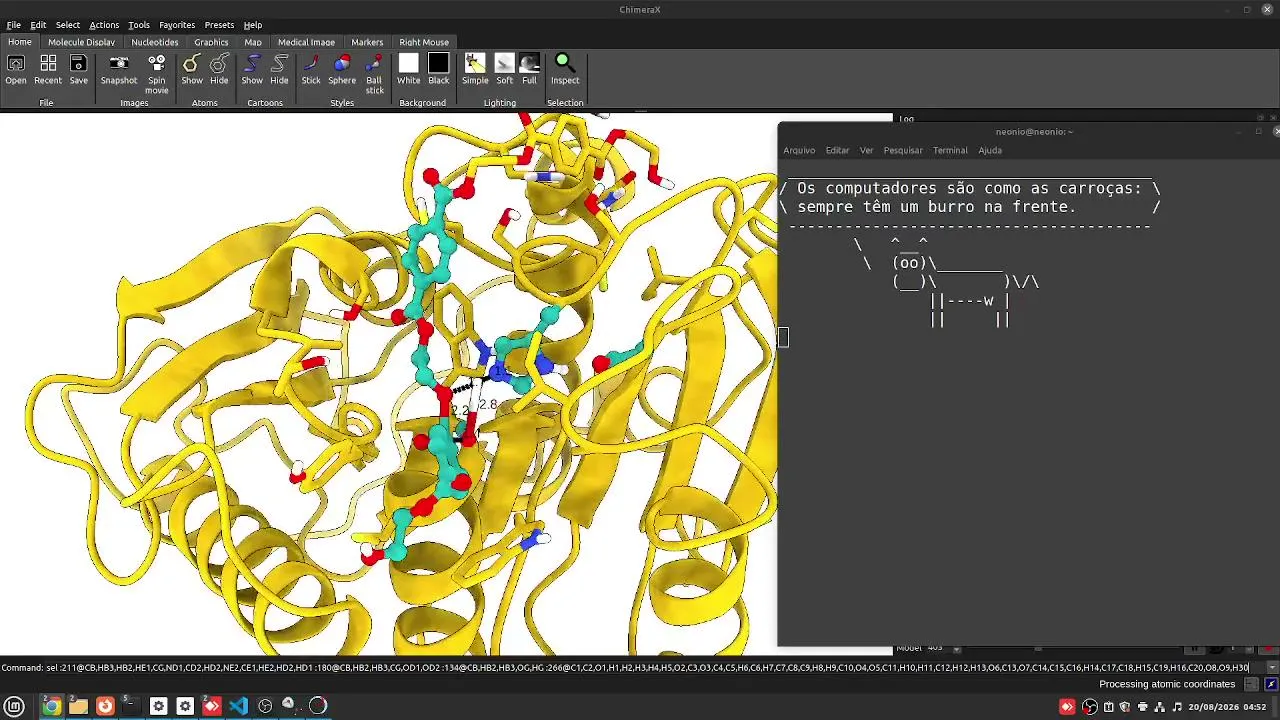Switch to the Markers tab
1280x720 pixels.
367,42
